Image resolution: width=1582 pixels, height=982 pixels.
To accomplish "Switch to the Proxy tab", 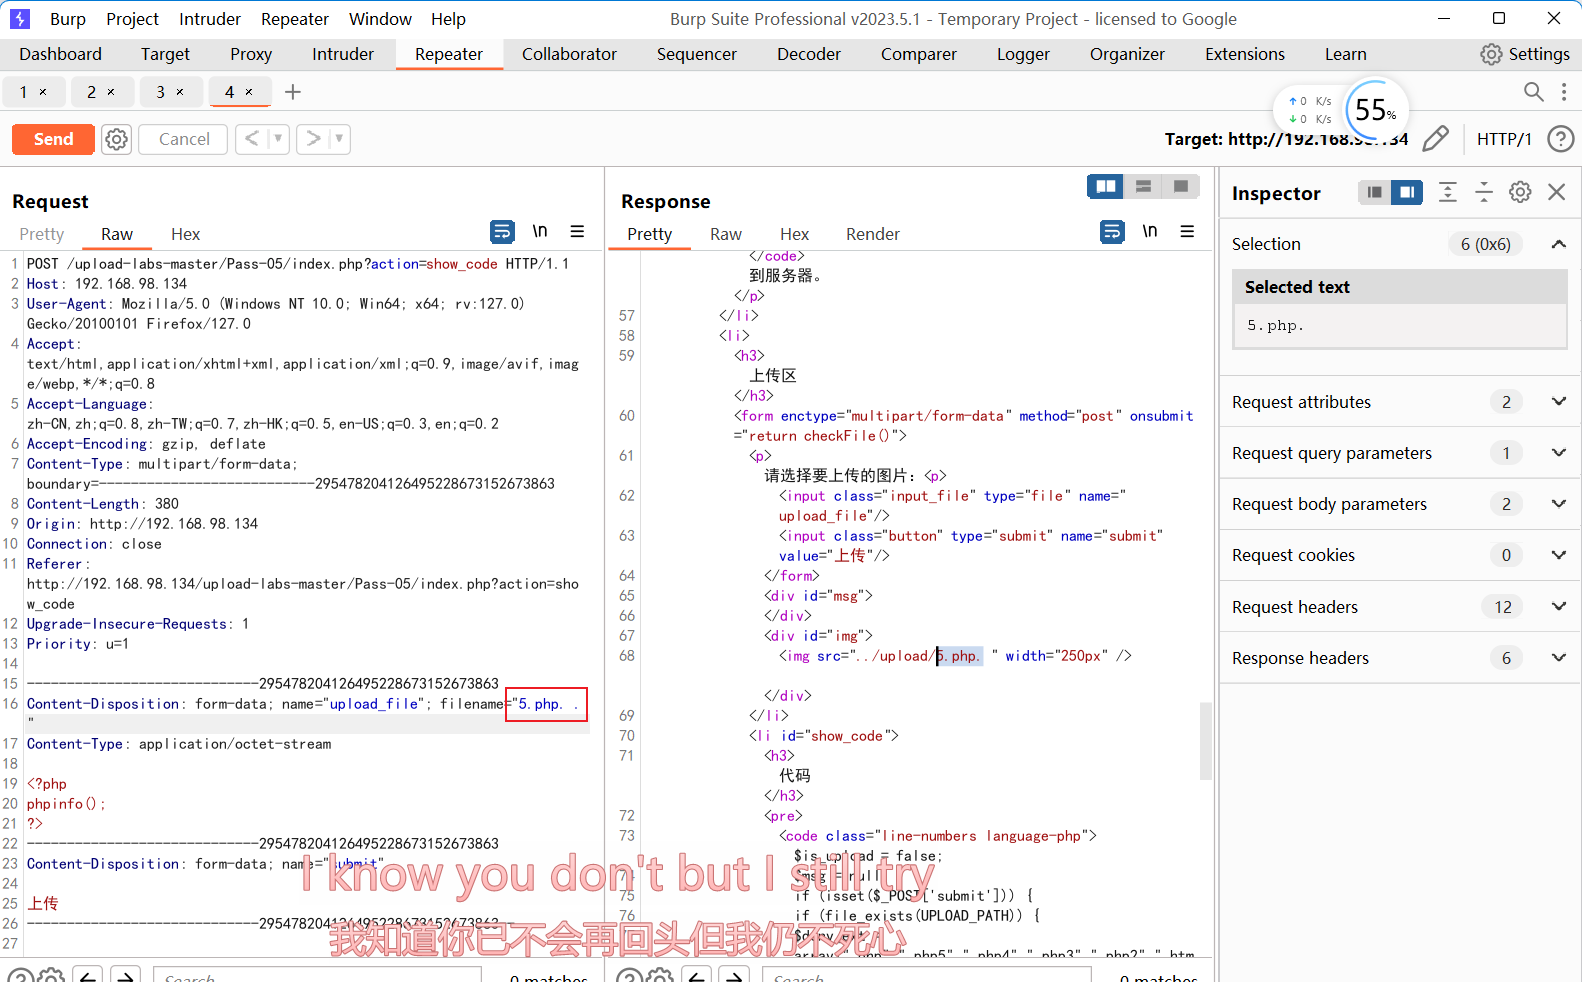I will point(251,54).
